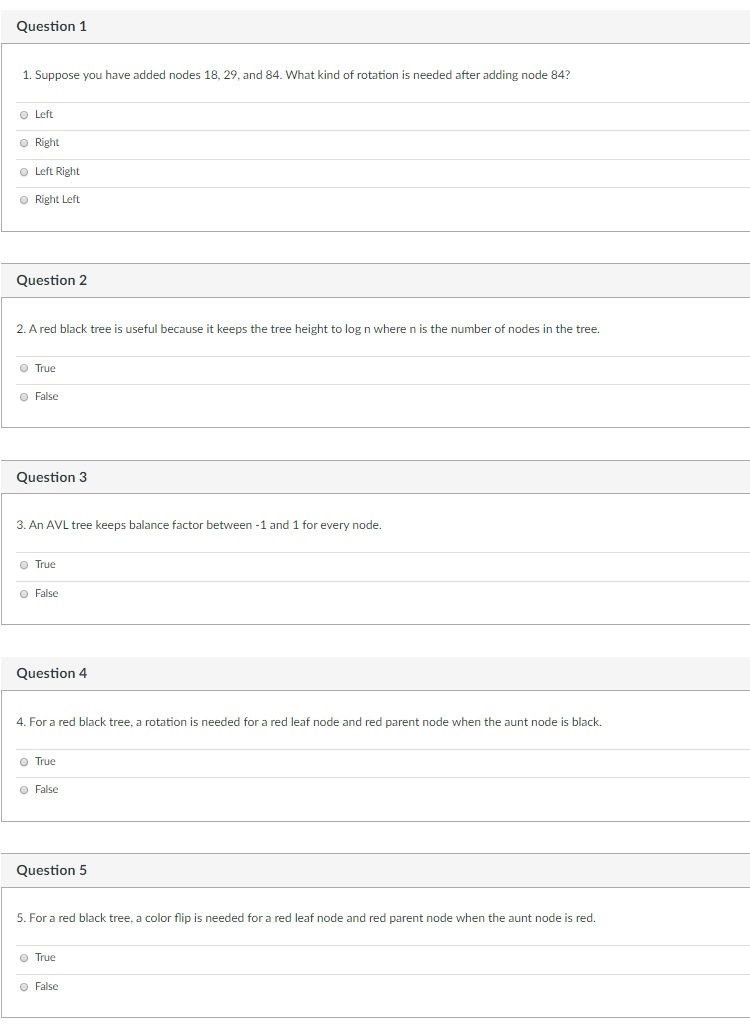The image size is (750, 1027).
Task: Pick 'True' for the black aunt rotation question
Action: pyautogui.click(x=22, y=761)
